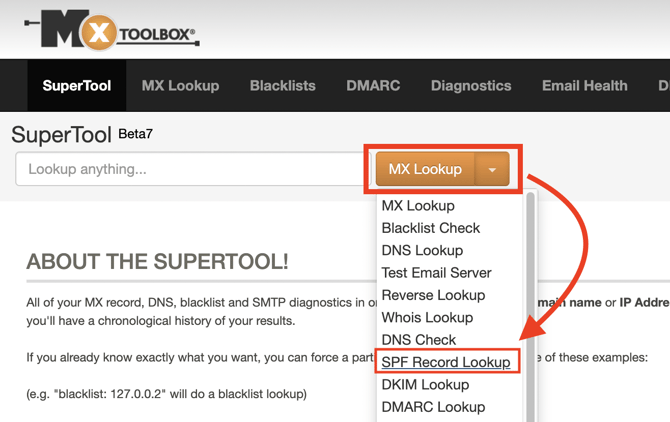Image resolution: width=670 pixels, height=422 pixels.
Task: Click the MxToolbox logo
Action: pos(112,33)
